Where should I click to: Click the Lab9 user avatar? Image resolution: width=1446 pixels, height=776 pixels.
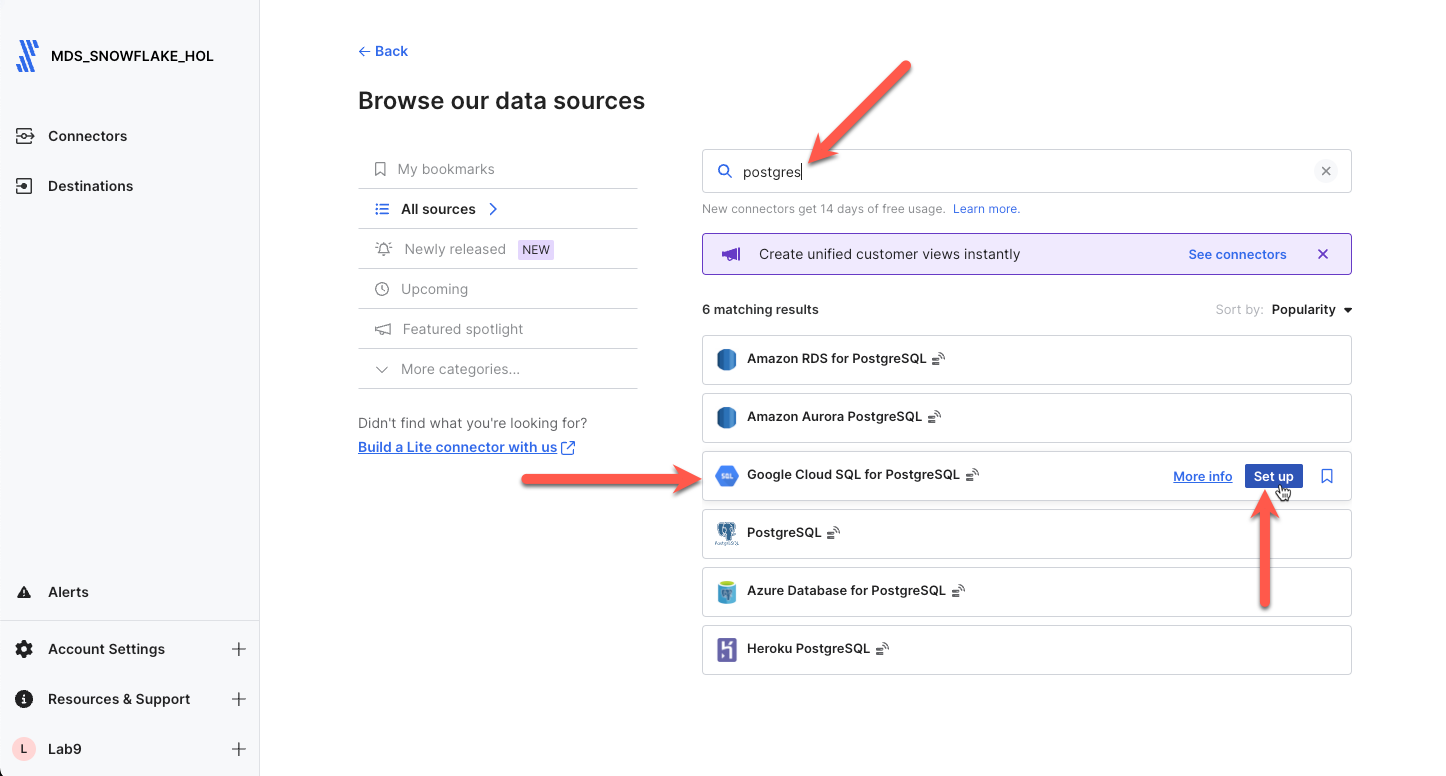(24, 749)
